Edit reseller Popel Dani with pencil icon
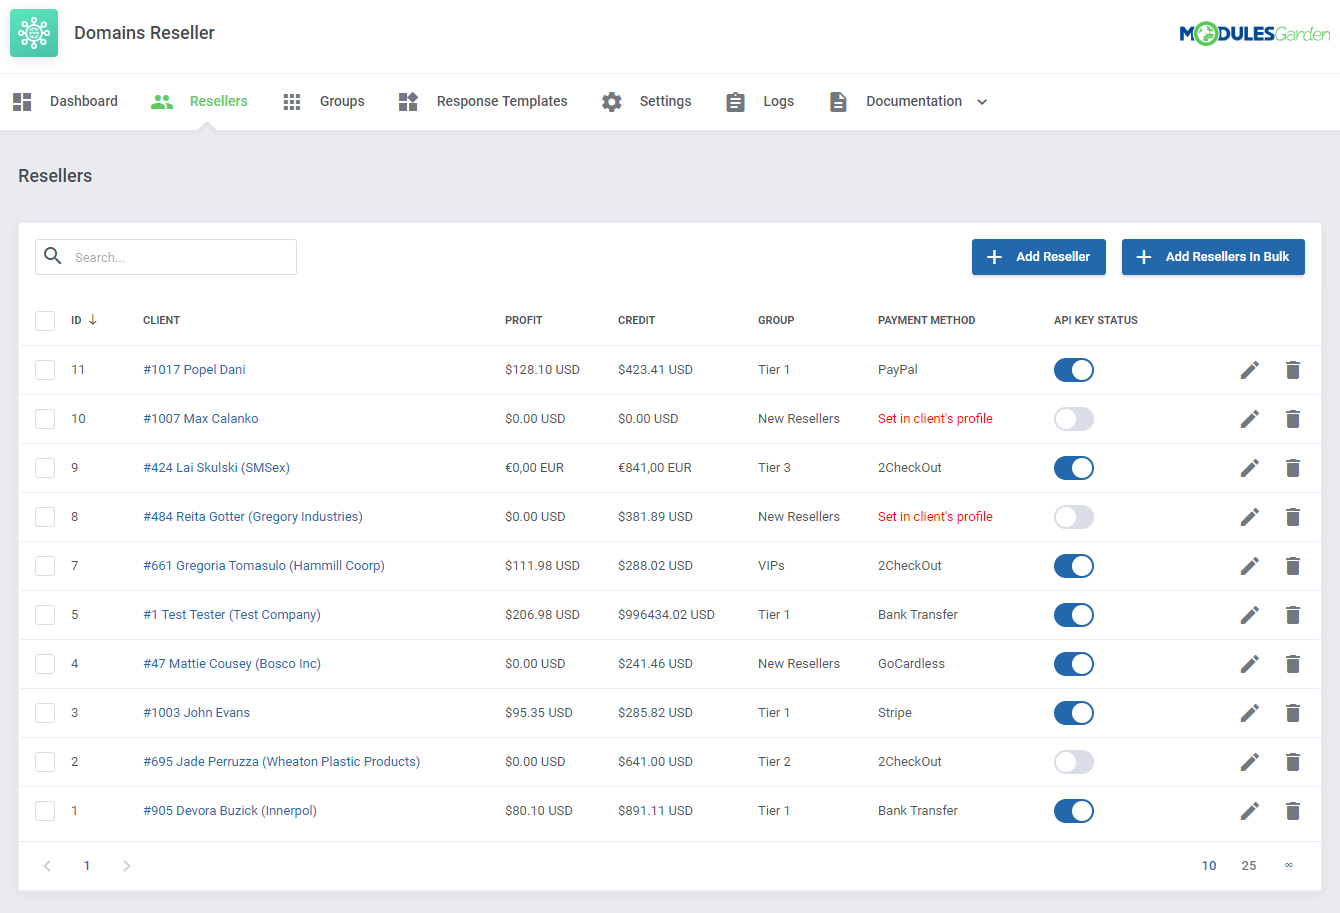This screenshot has width=1340, height=913. (1249, 369)
